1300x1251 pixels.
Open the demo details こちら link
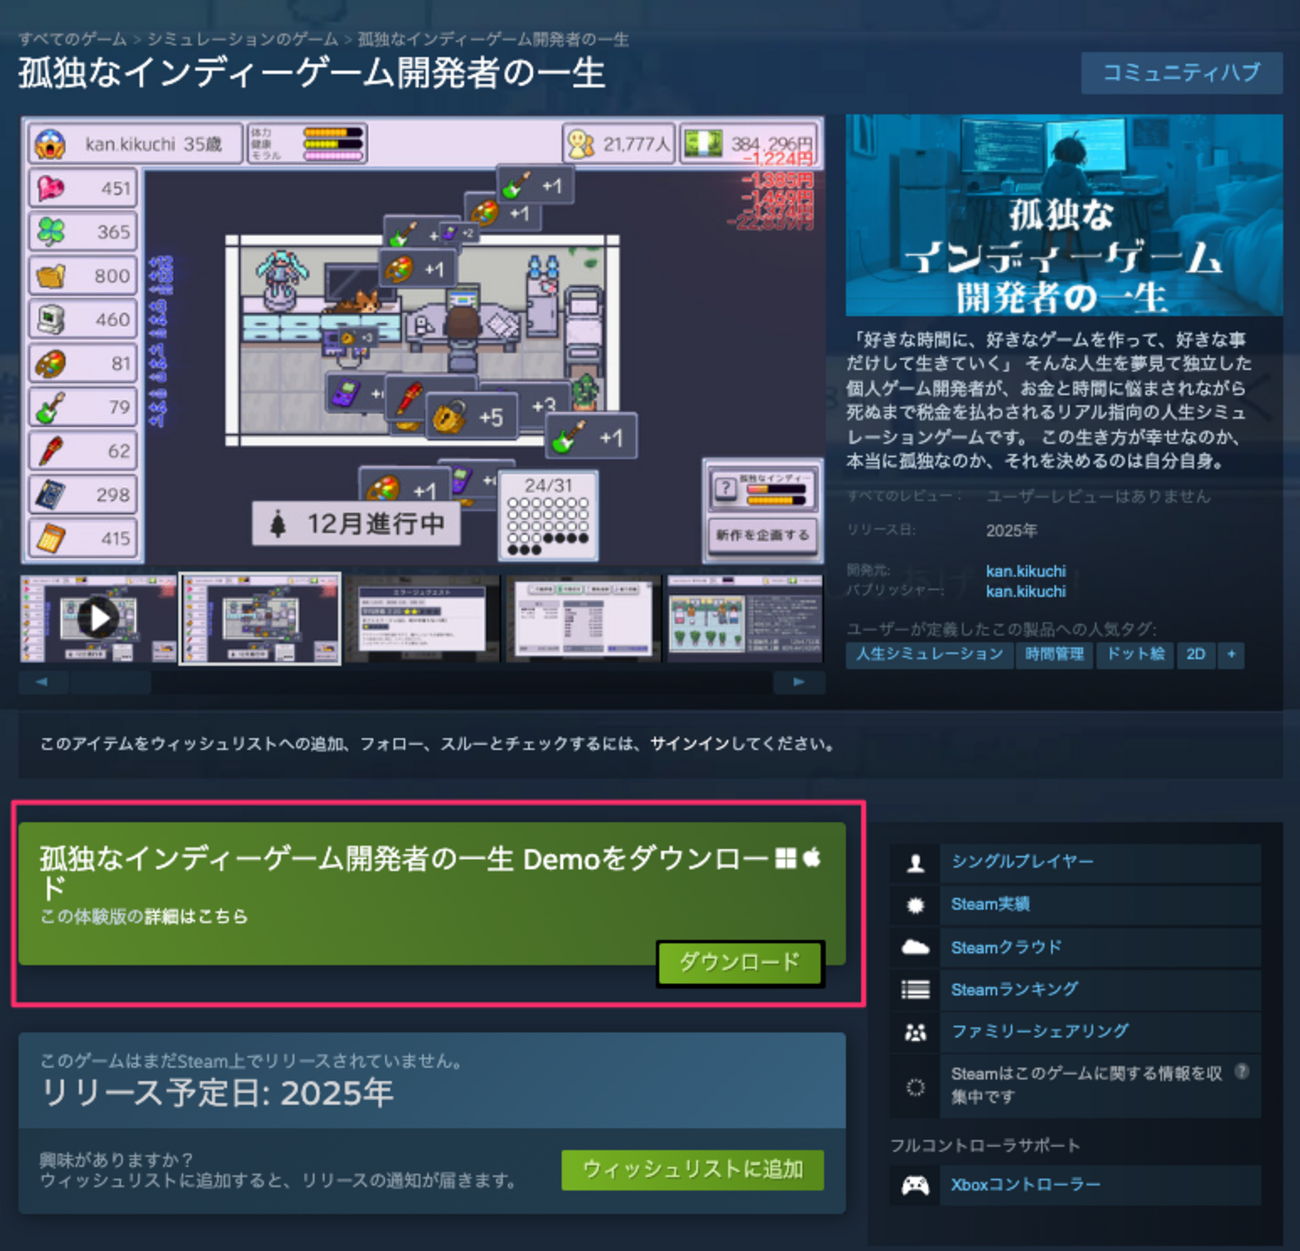[197, 916]
